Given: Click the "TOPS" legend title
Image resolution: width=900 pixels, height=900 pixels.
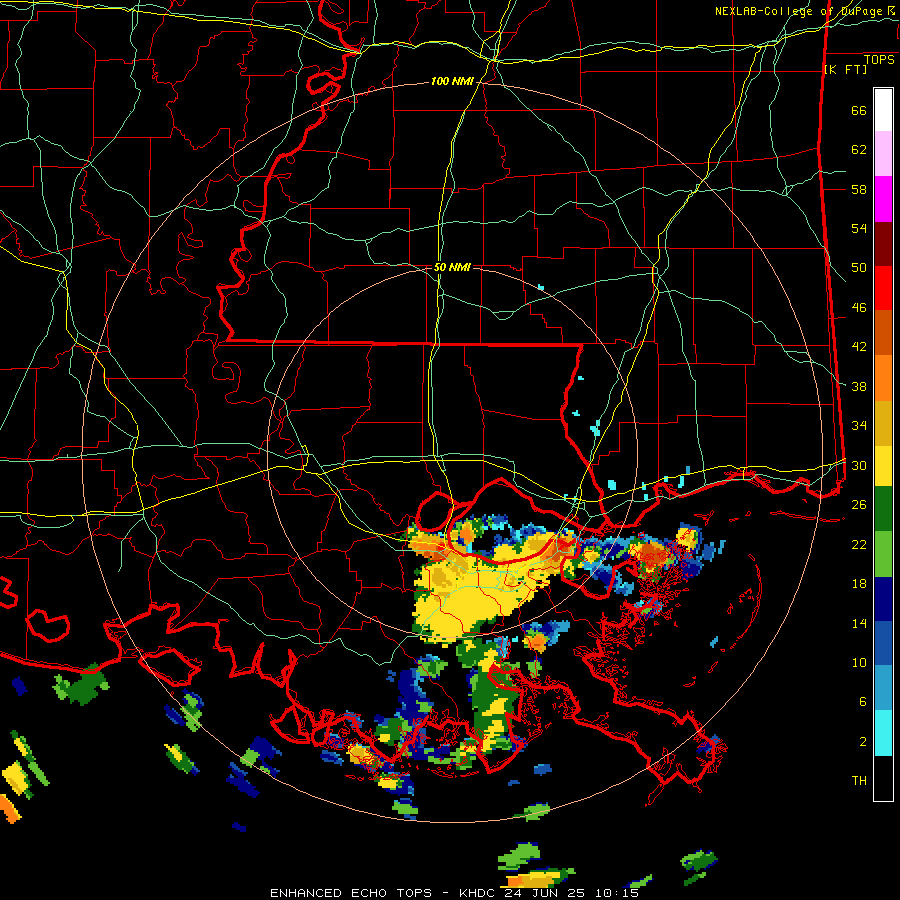Looking at the screenshot, I should pos(879,60).
